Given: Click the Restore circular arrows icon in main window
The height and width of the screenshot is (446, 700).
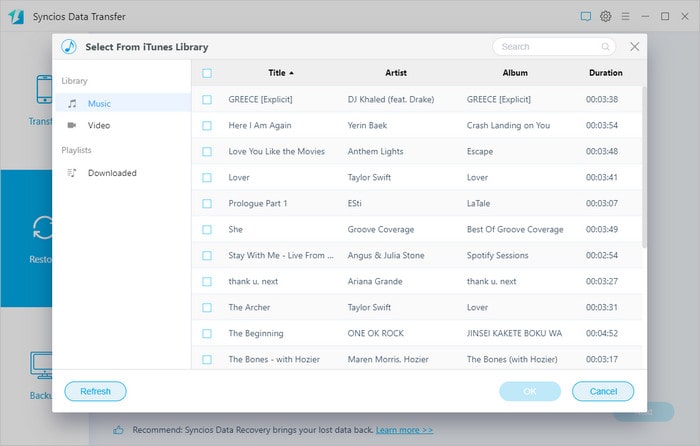Looking at the screenshot, I should point(43,228).
